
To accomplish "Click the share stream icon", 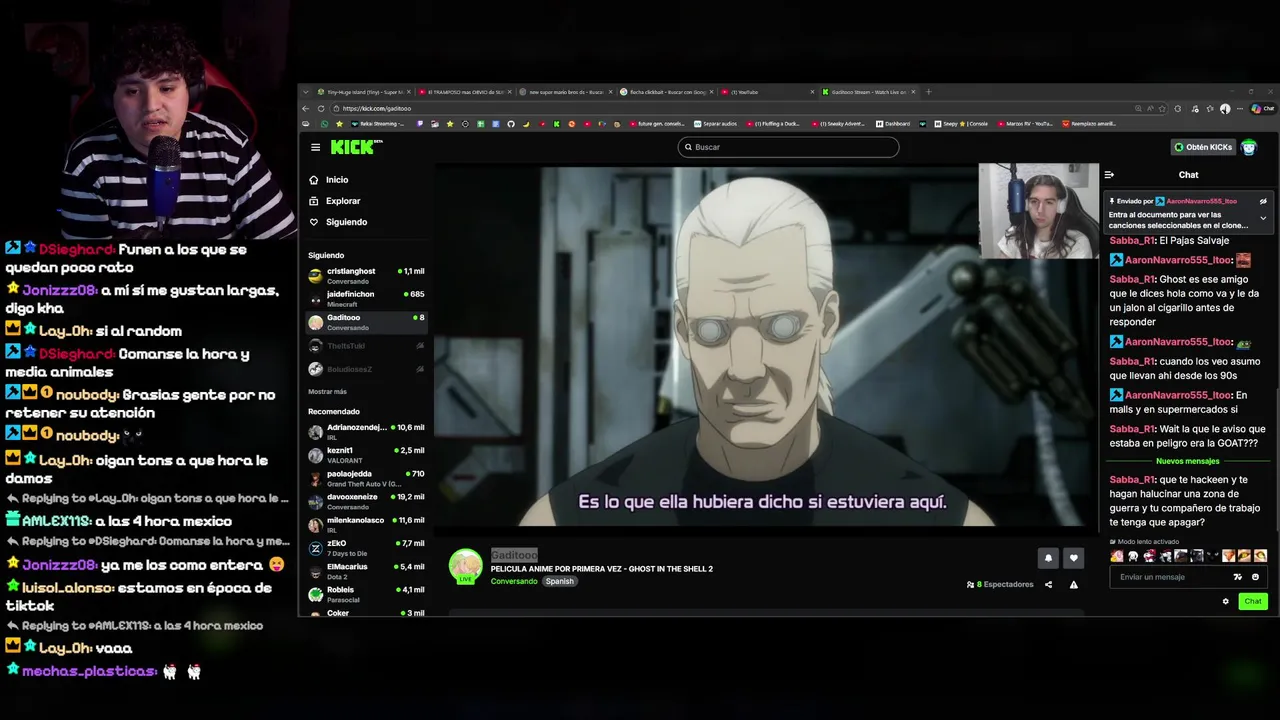I will 1048,584.
